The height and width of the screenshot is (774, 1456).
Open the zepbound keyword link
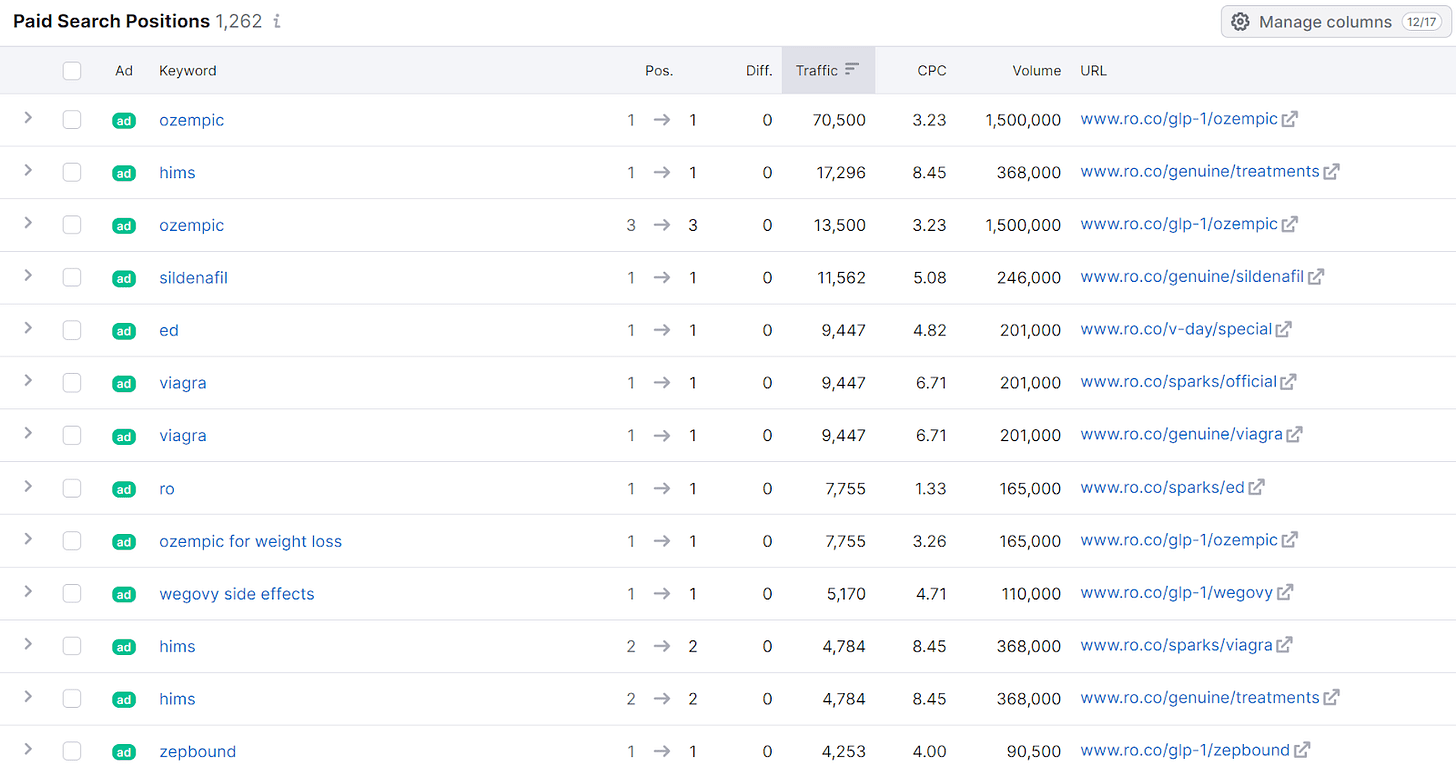click(197, 751)
